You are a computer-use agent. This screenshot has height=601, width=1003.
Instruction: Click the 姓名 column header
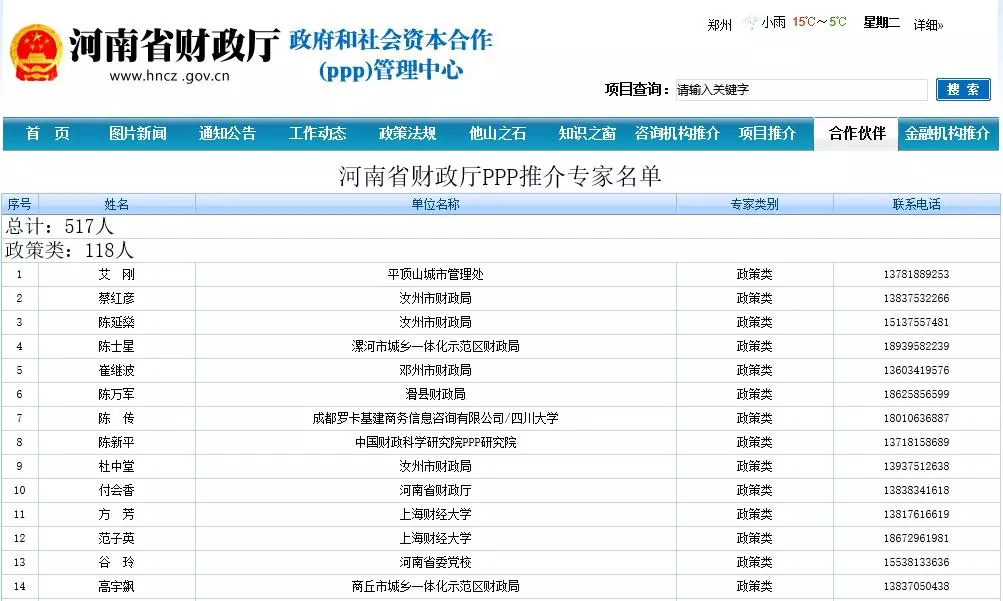coord(116,204)
